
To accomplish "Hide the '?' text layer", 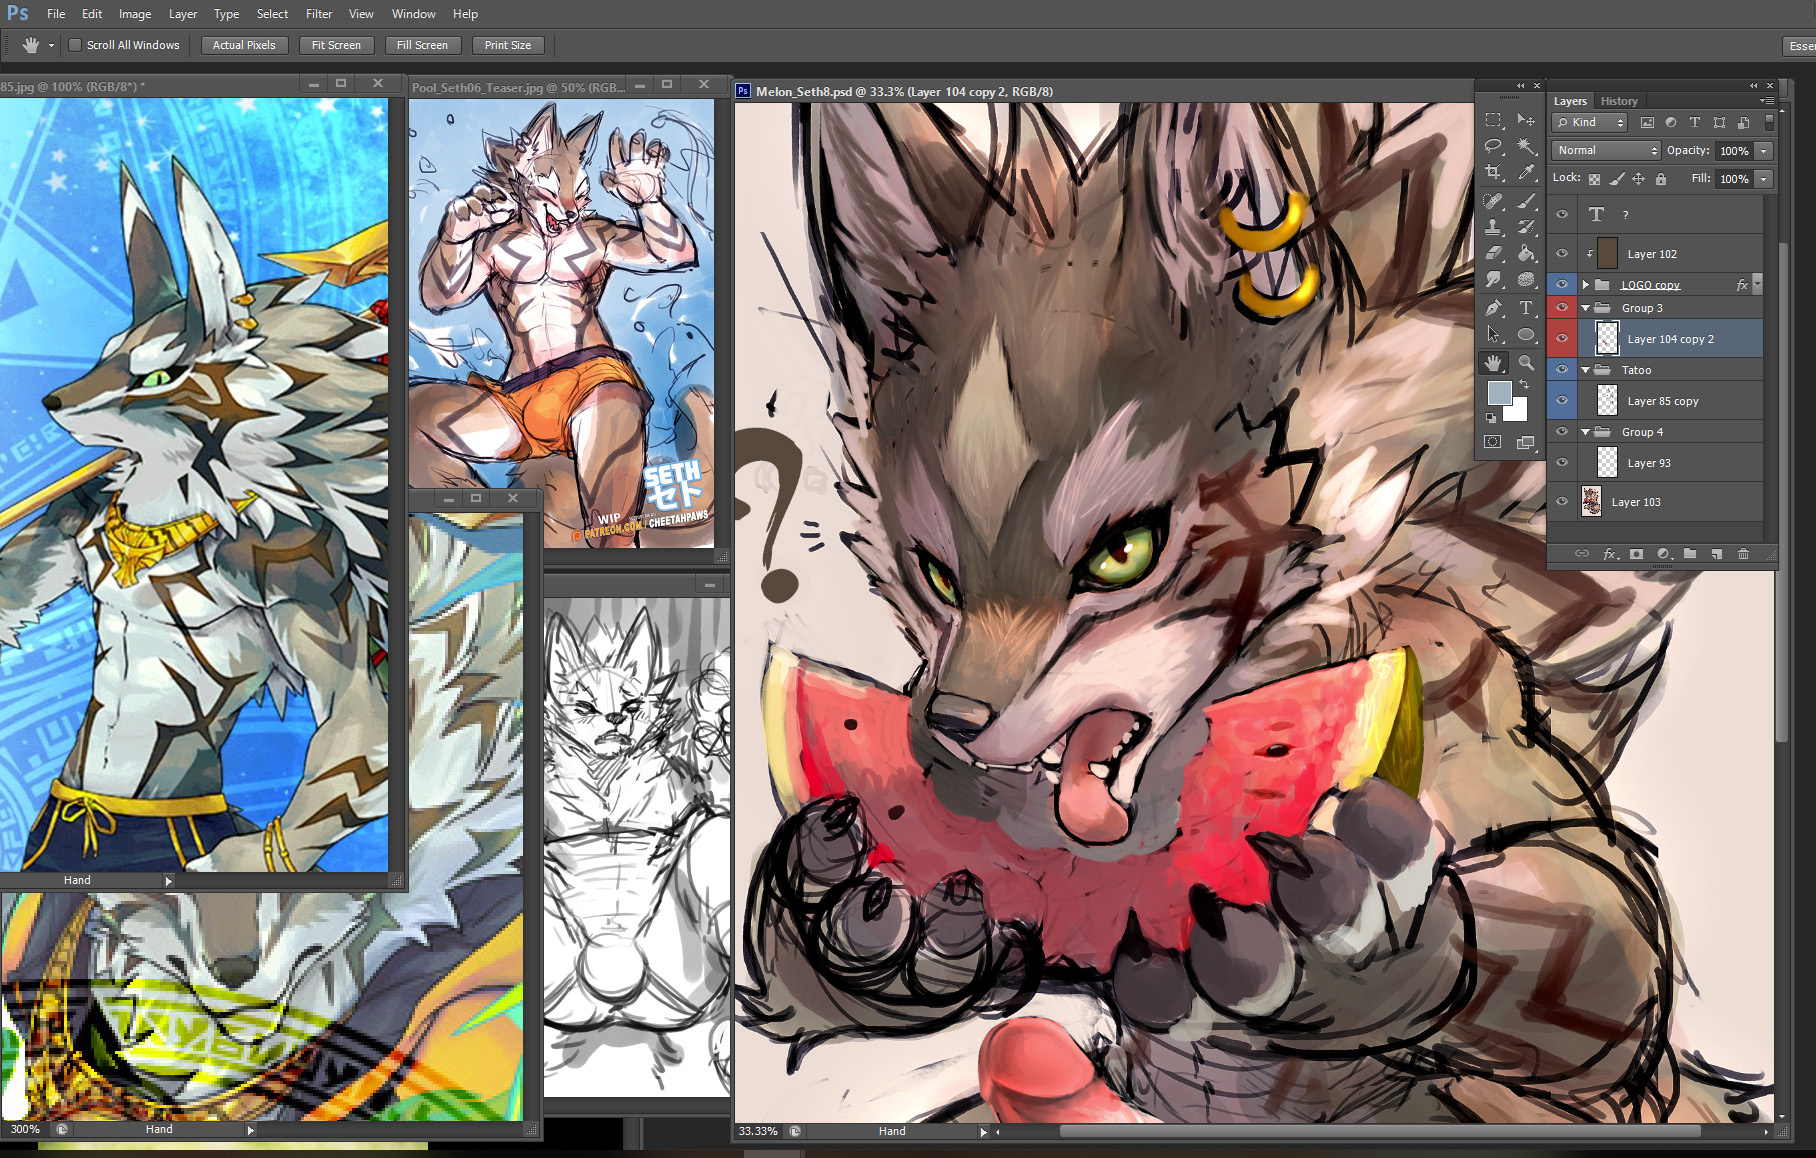I will point(1562,214).
